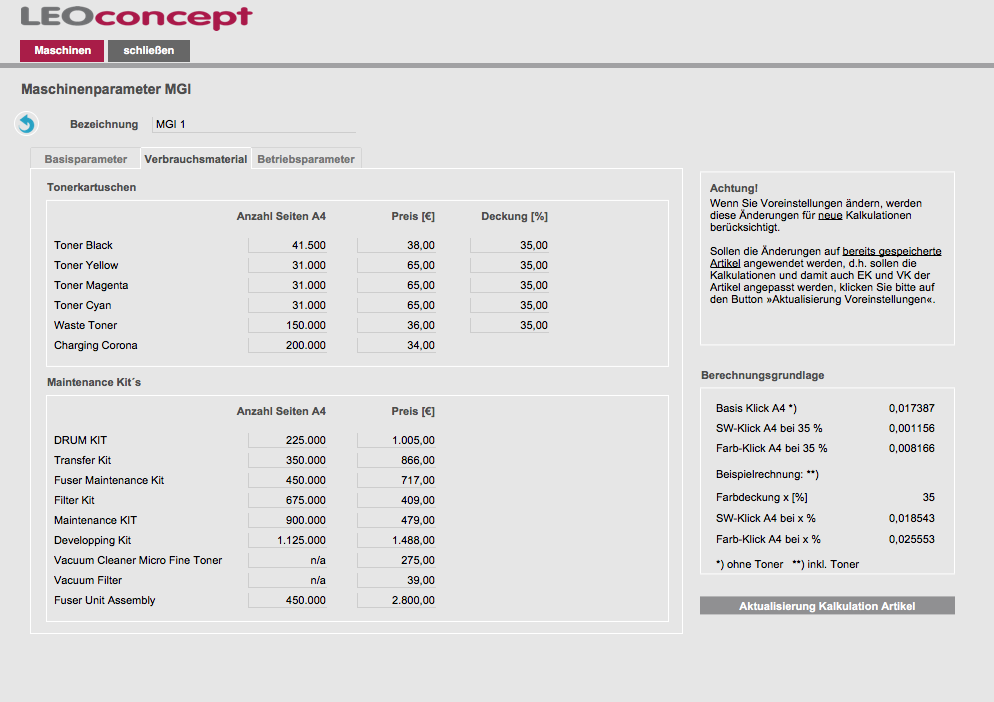994x702 pixels.
Task: Edit Toner Magenta page count field
Action: [287, 285]
